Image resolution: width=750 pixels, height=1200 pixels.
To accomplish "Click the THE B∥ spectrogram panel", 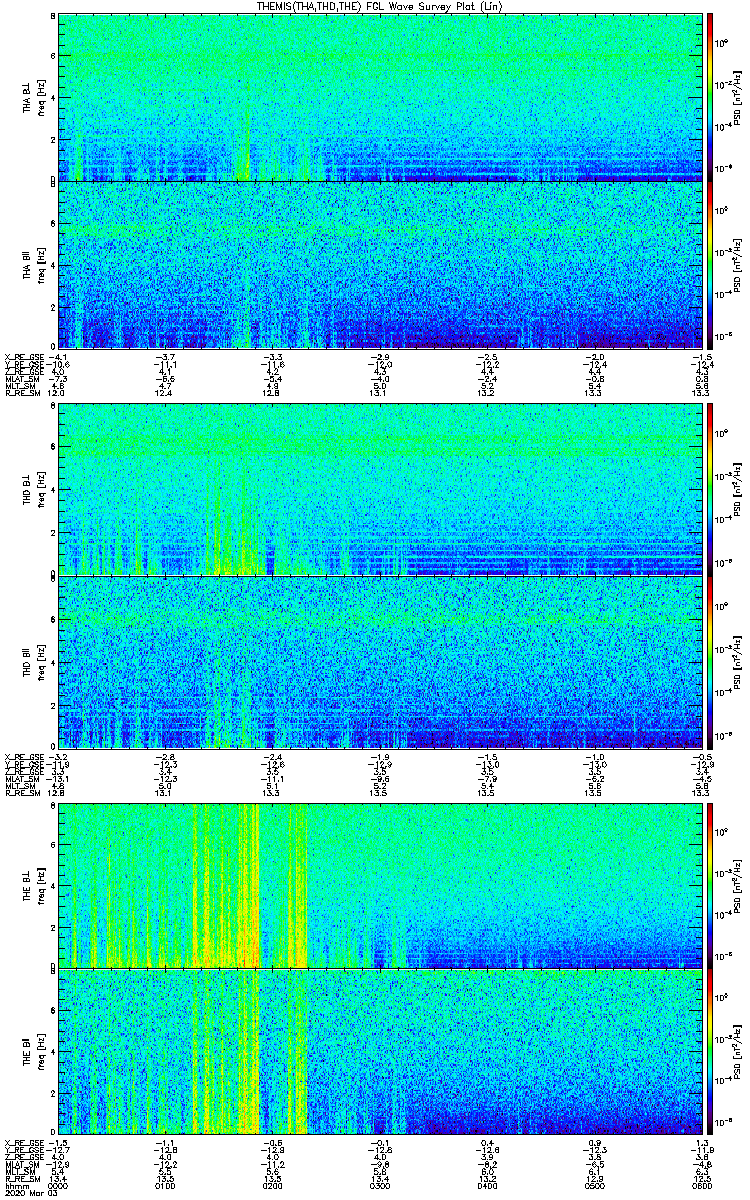I will click(379, 1052).
